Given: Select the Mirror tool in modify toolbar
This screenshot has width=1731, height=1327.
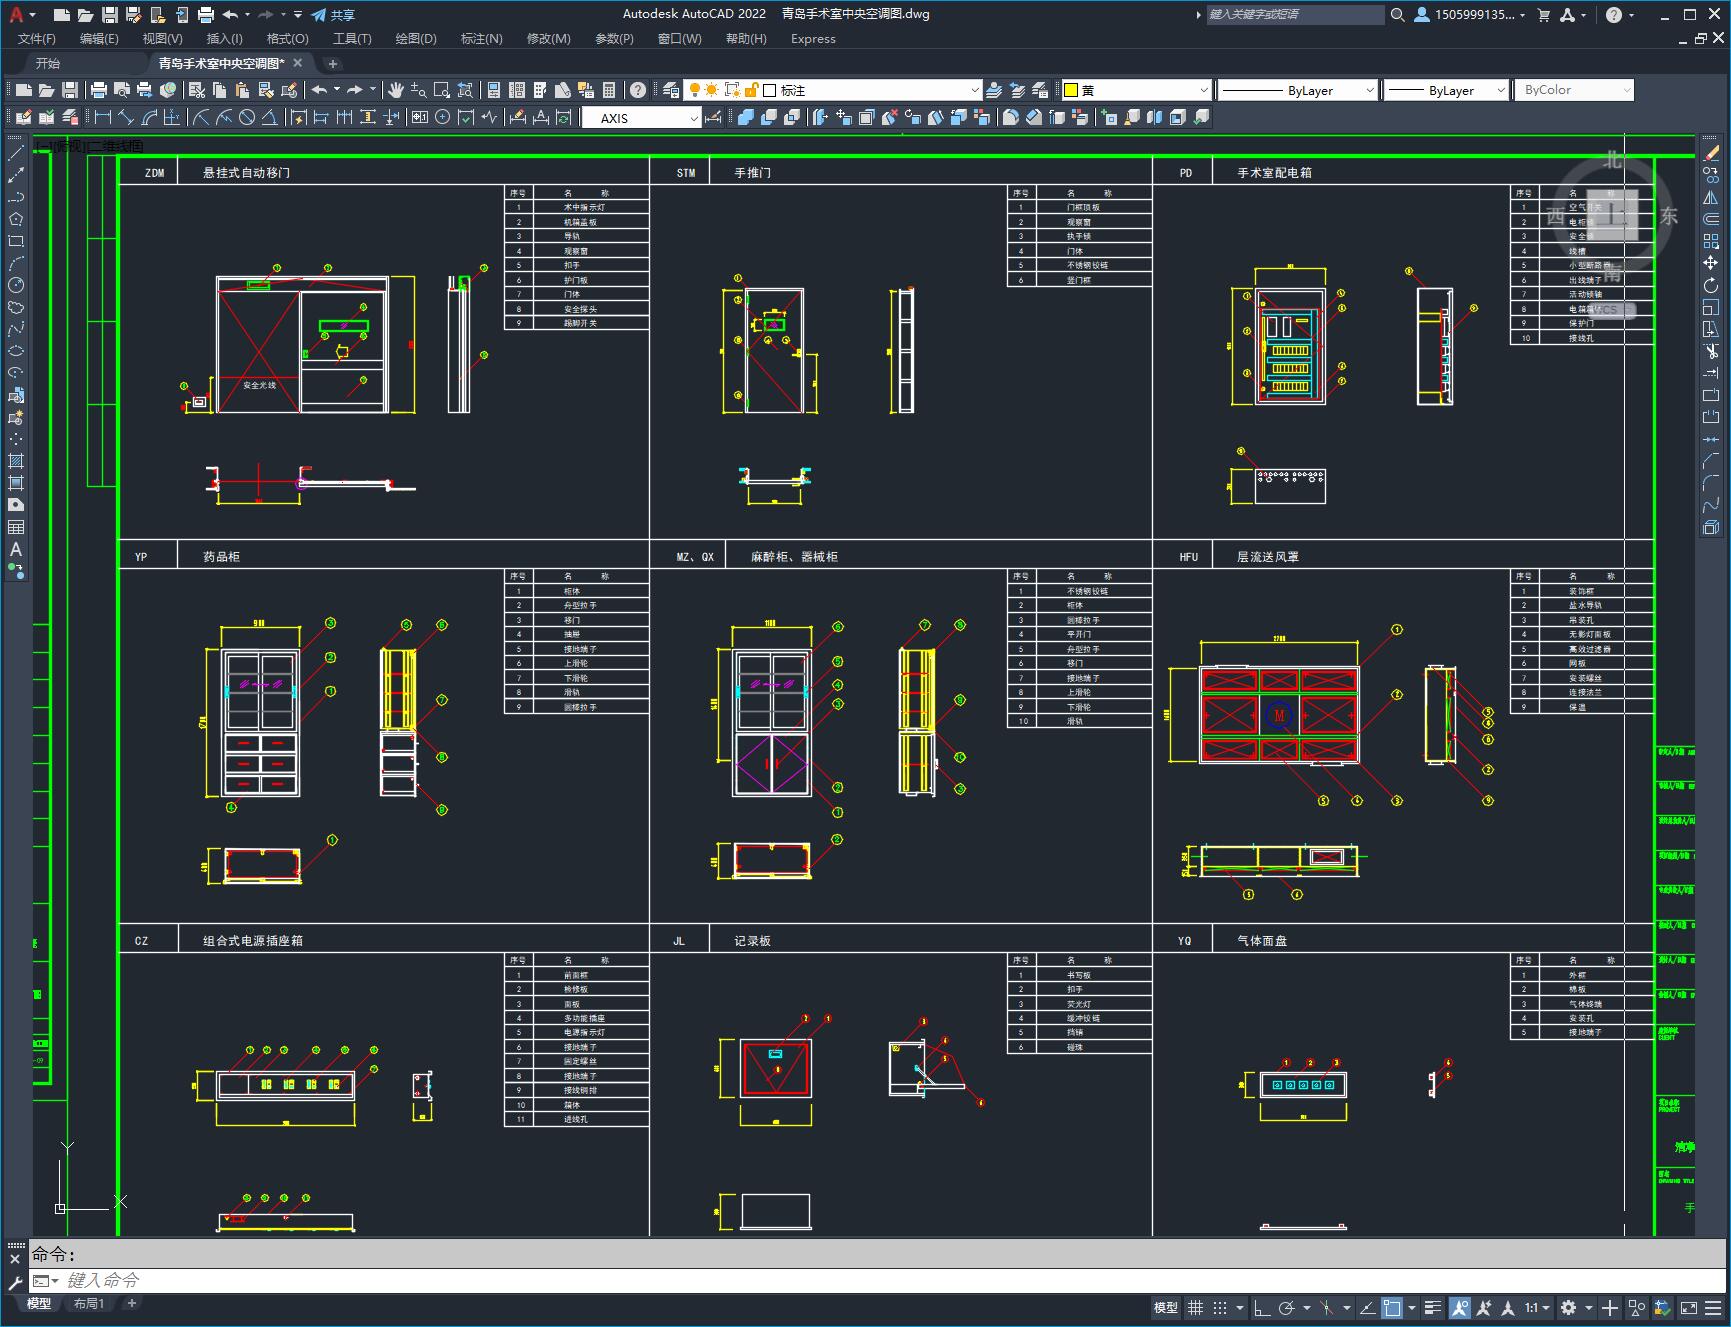Looking at the screenshot, I should [x=1711, y=197].
